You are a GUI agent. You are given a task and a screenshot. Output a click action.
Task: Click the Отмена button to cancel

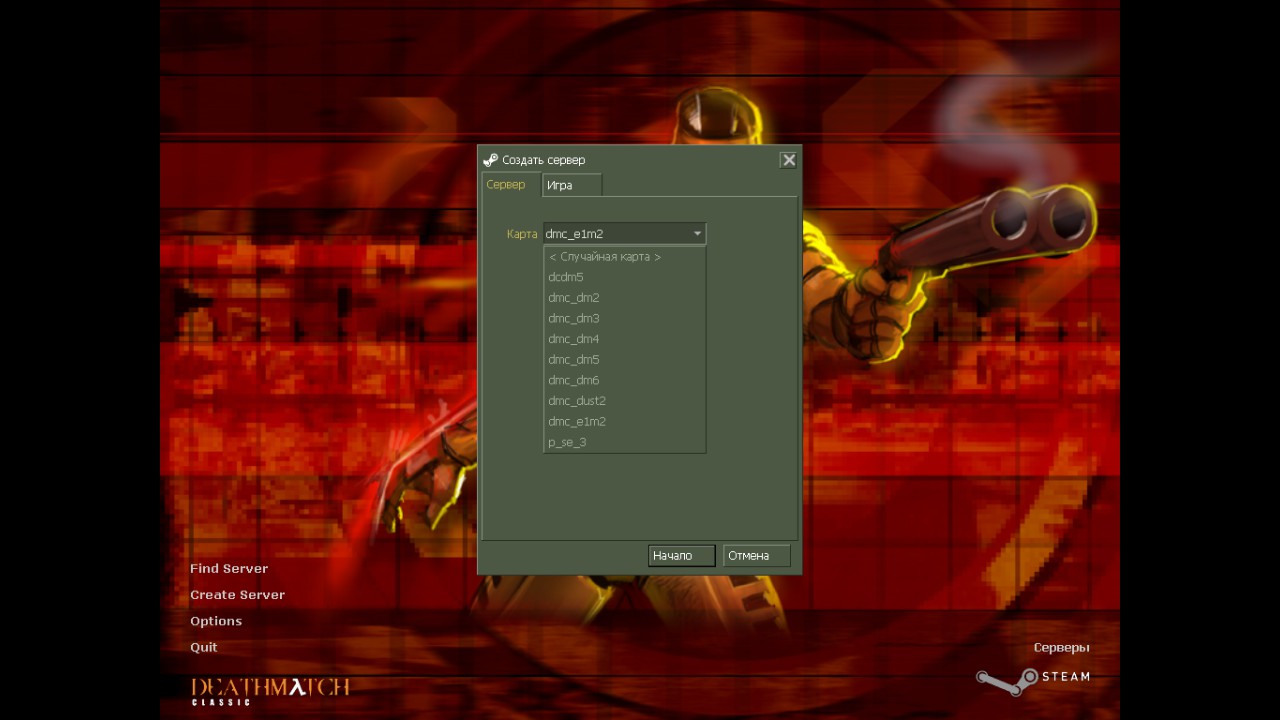pyautogui.click(x=757, y=556)
